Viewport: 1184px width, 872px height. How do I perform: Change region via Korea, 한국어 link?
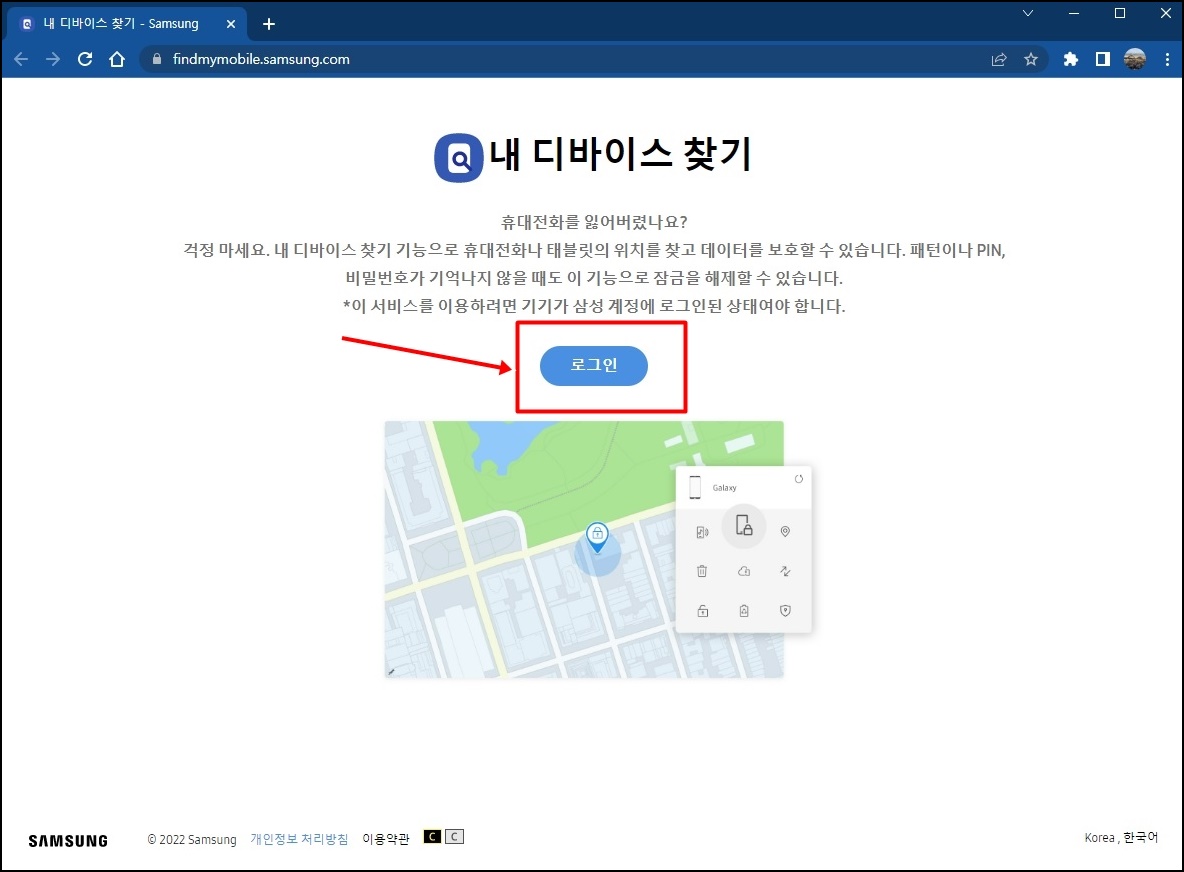pos(1121,838)
